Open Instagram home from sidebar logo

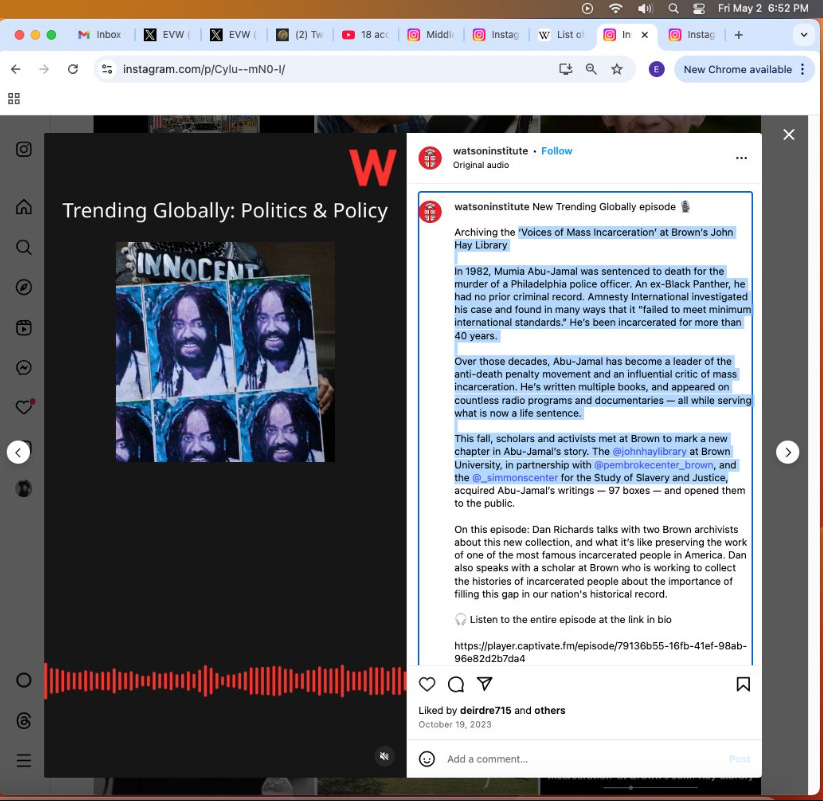(24, 150)
